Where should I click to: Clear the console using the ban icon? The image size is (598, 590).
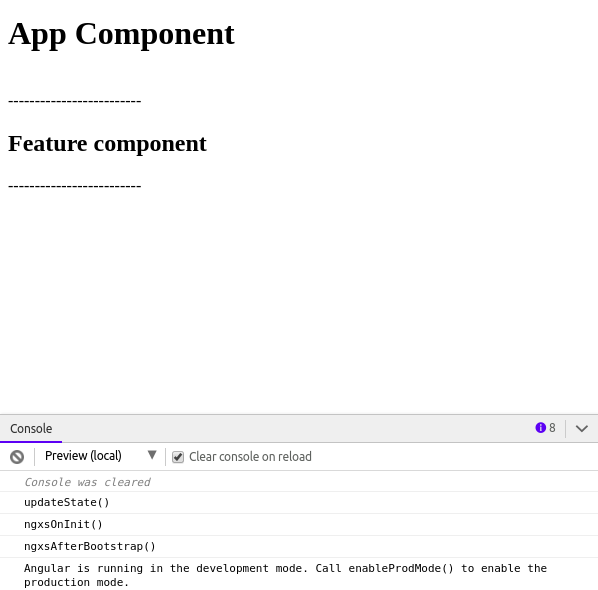(x=17, y=457)
